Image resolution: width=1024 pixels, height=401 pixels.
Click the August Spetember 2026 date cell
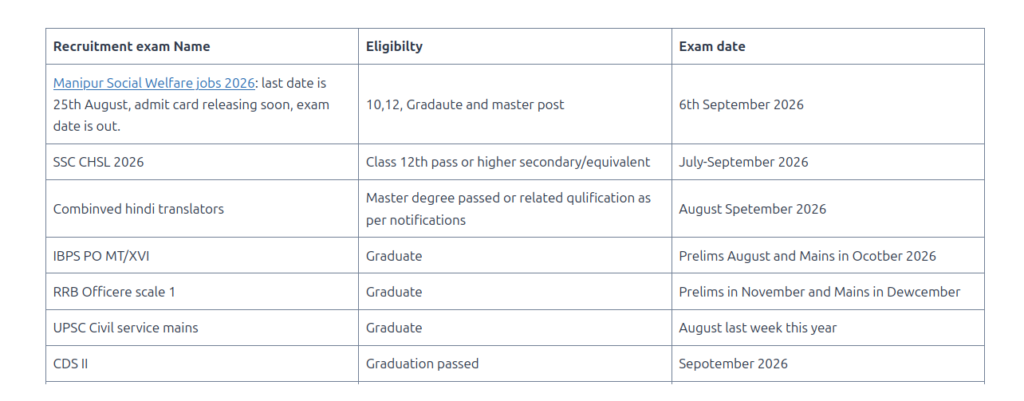tap(827, 209)
